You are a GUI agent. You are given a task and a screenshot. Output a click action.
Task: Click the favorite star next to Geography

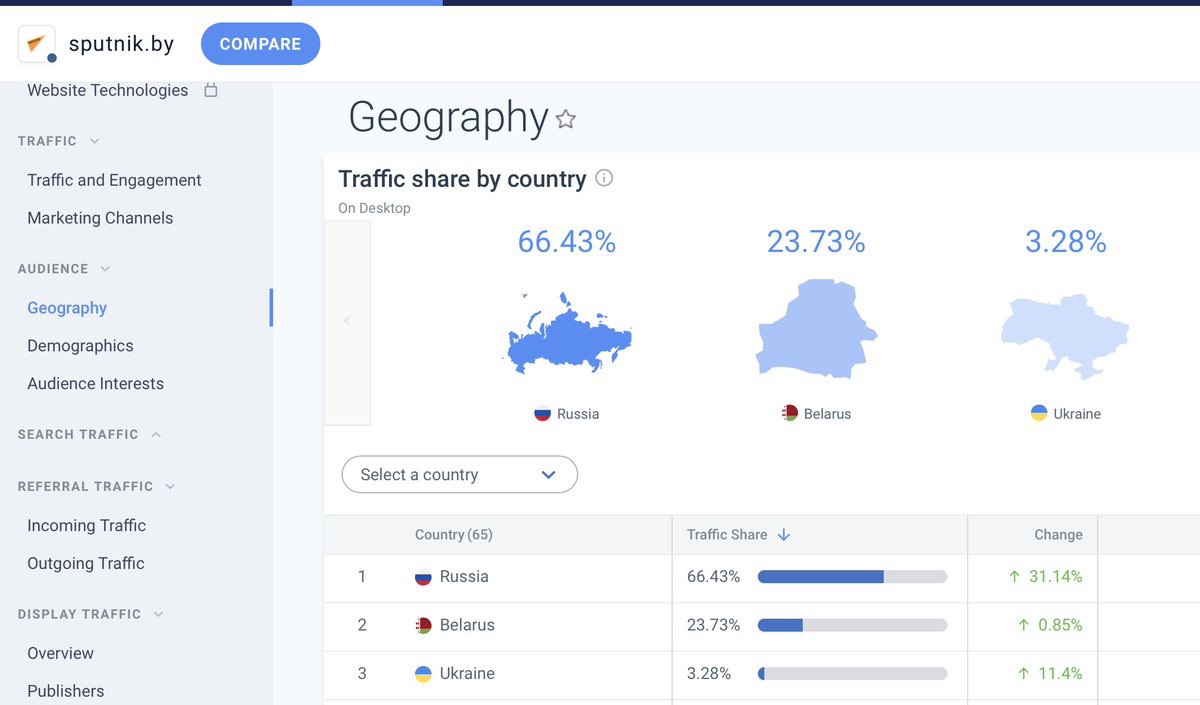(x=566, y=119)
